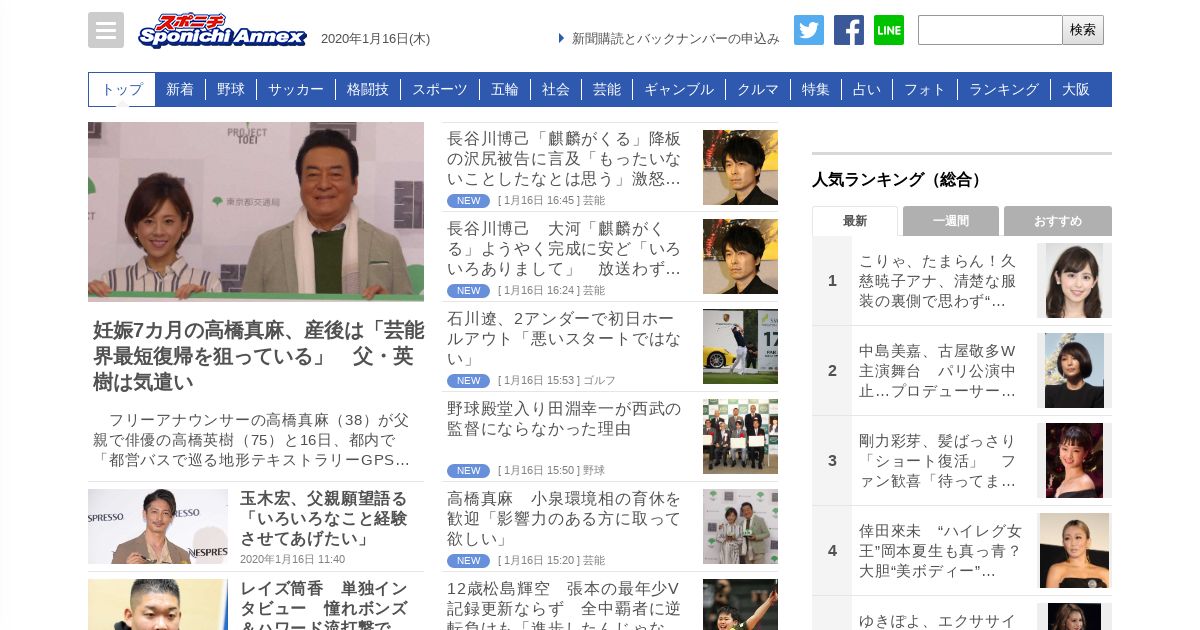Image resolution: width=1200 pixels, height=630 pixels.
Task: Open the 小泉環境相 article thumbnail
Action: [x=740, y=526]
